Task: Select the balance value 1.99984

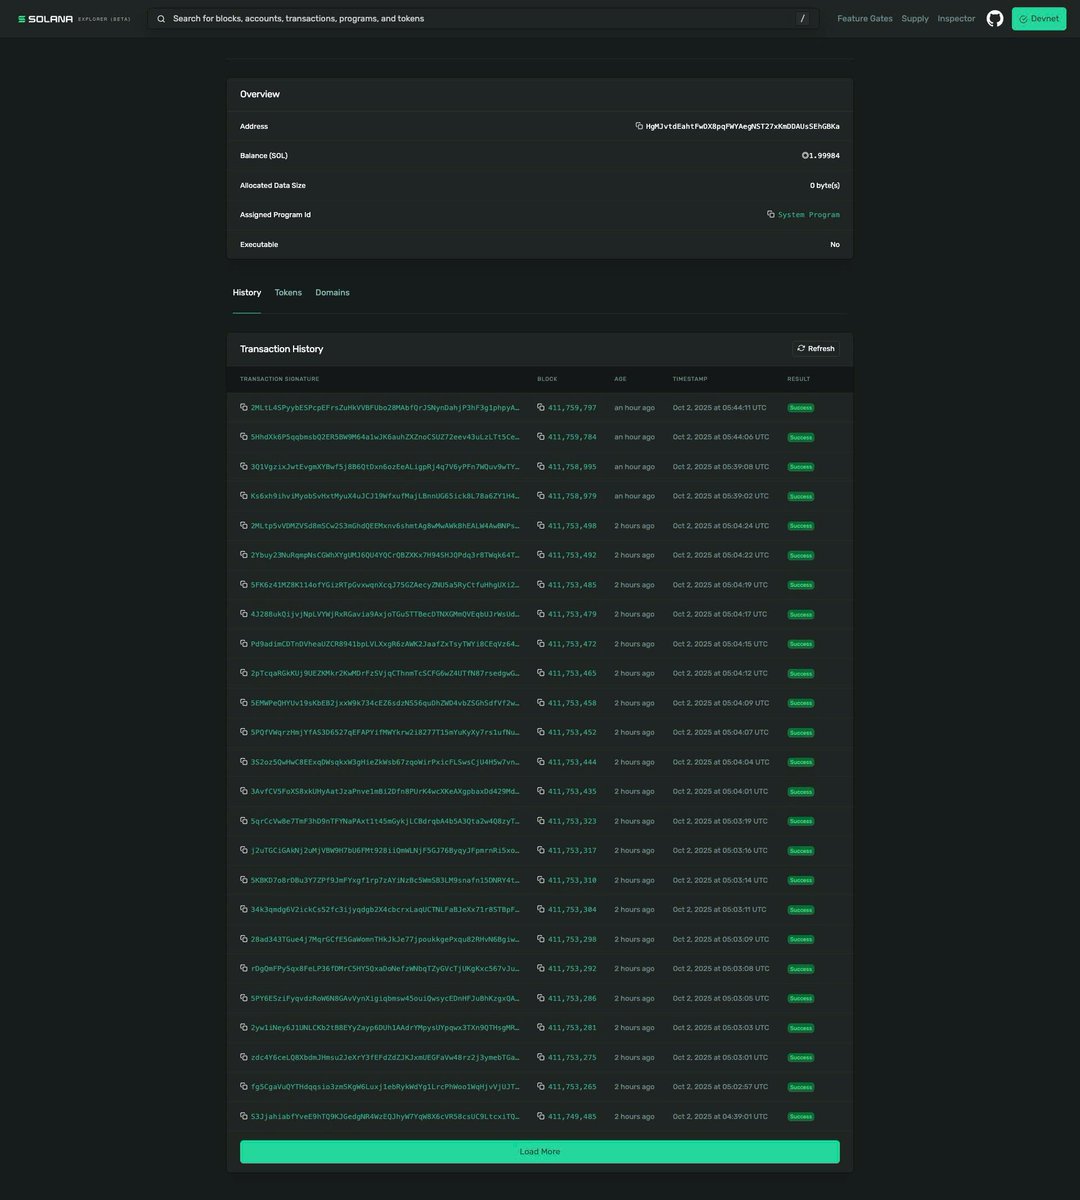Action: pos(825,156)
